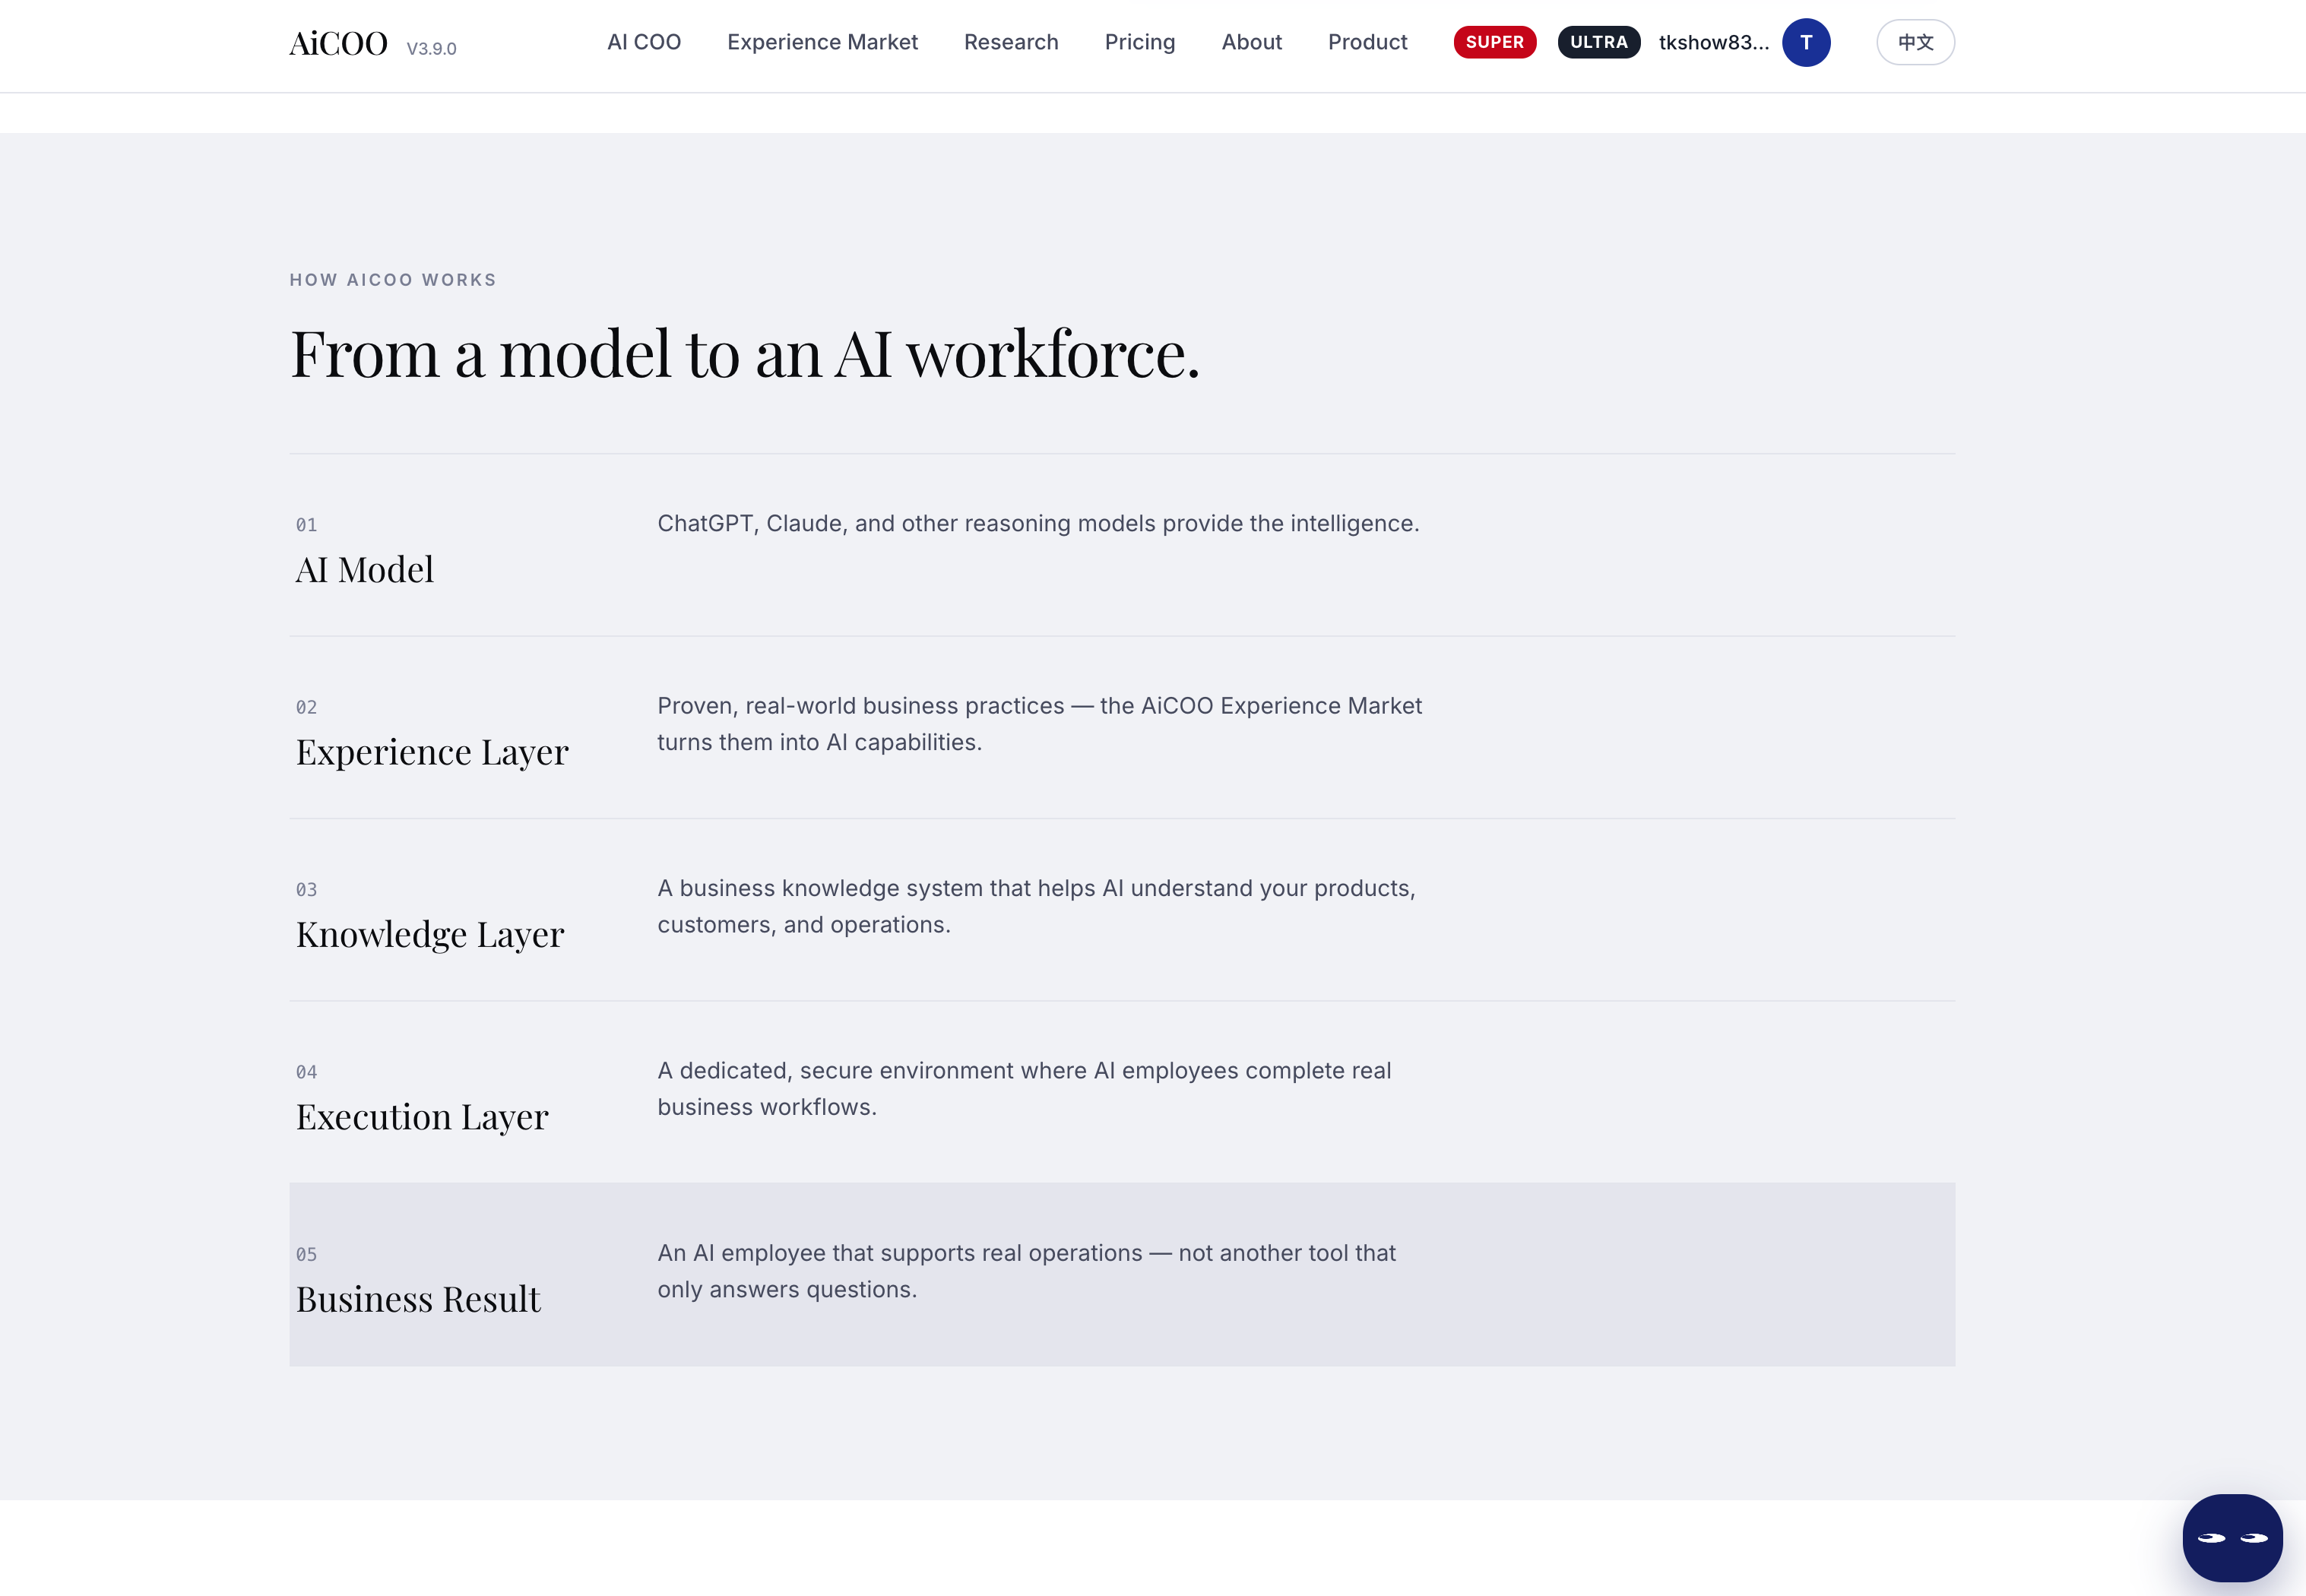
Task: Click the HOW AICOO WORKS label
Action: coord(393,280)
